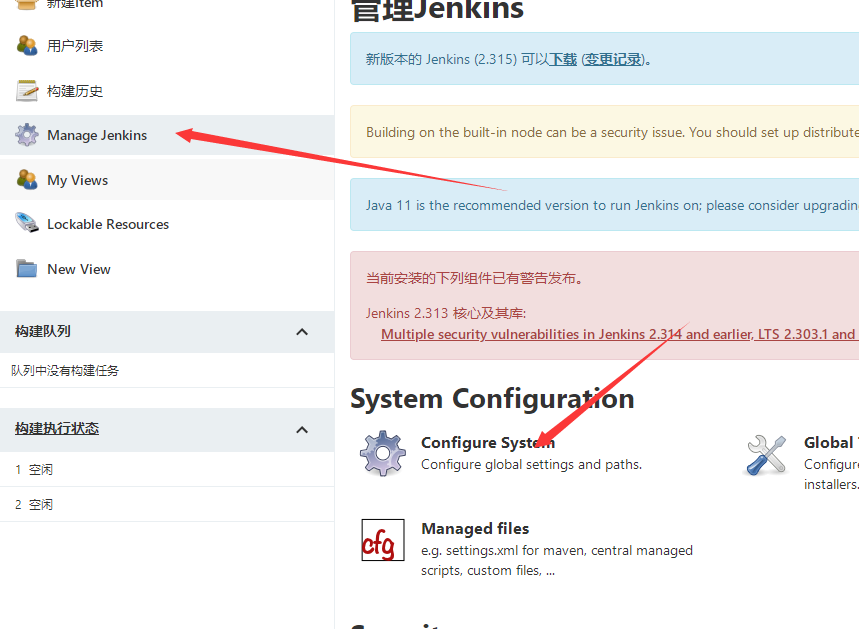The width and height of the screenshot is (859, 629).
Task: Open 用户列表 in the sidebar
Action: (75, 45)
